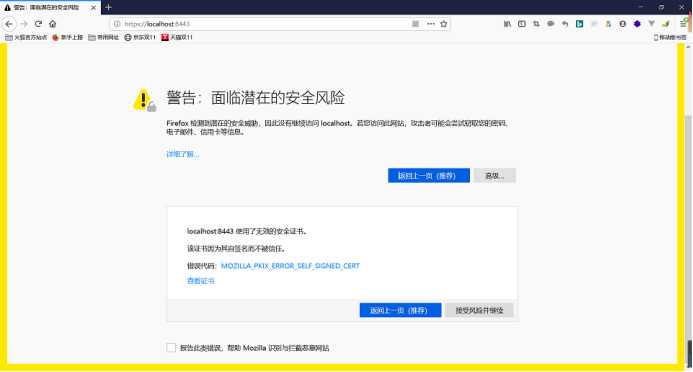Click lower blue 返回上一页 (推荐) button in panel

(400, 310)
